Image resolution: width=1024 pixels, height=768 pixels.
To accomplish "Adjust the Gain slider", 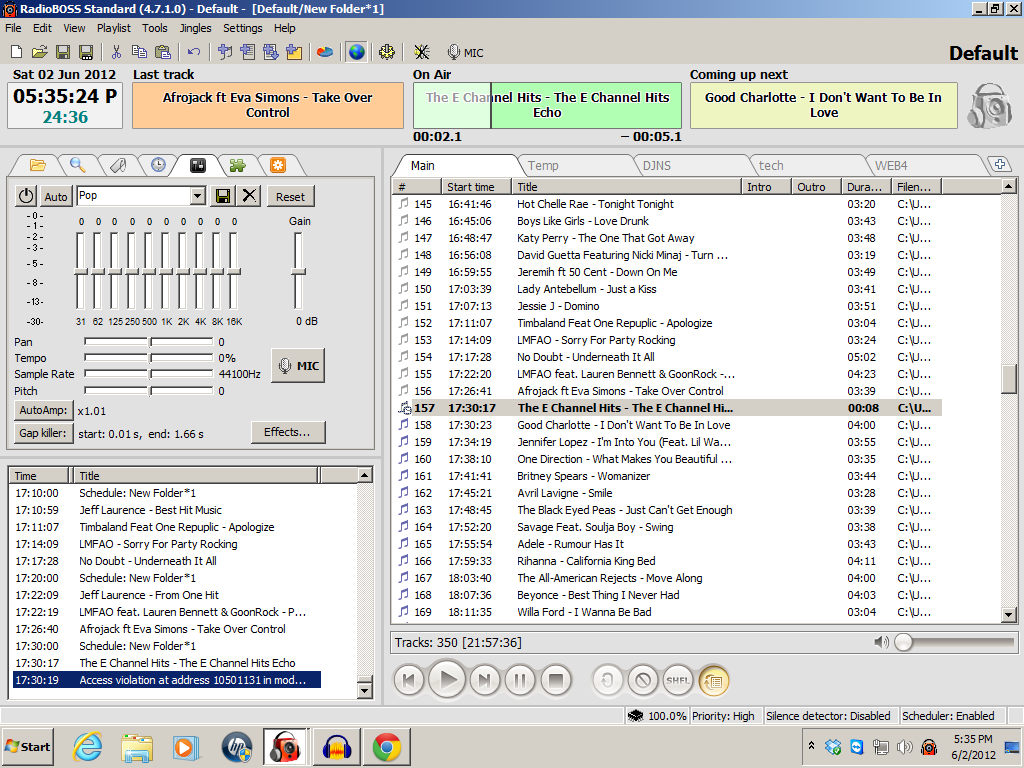I will (298, 271).
